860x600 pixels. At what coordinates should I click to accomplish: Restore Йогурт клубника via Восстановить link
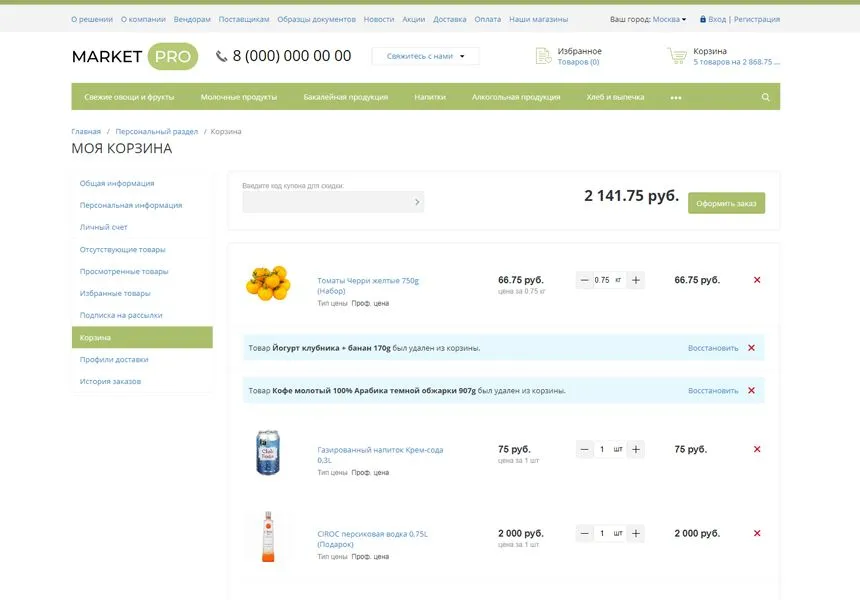point(712,347)
